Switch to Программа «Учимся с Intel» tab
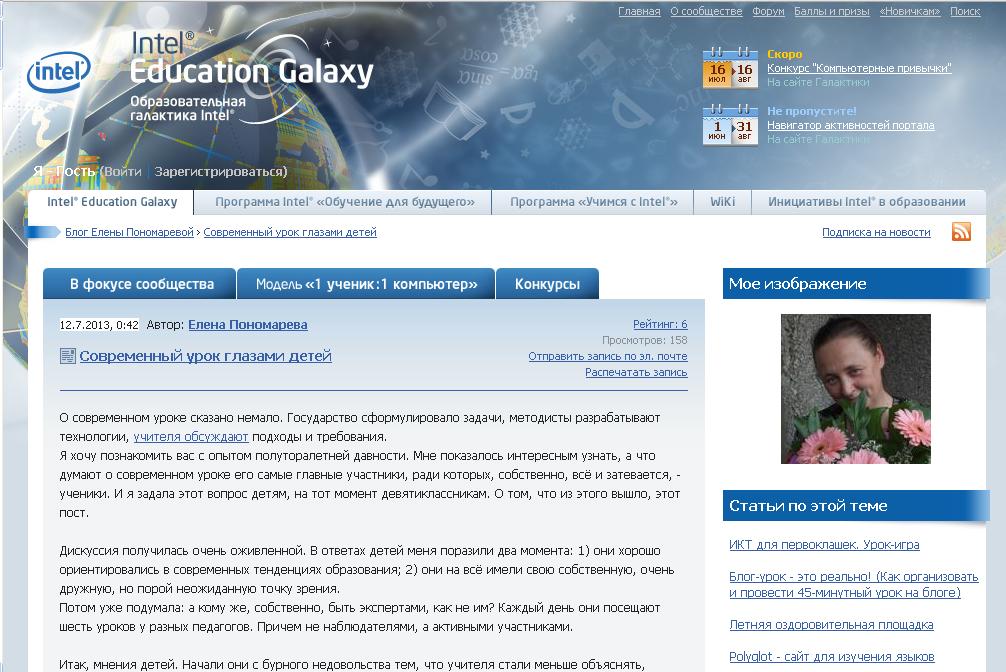Image resolution: width=1006 pixels, height=672 pixels. (x=593, y=202)
